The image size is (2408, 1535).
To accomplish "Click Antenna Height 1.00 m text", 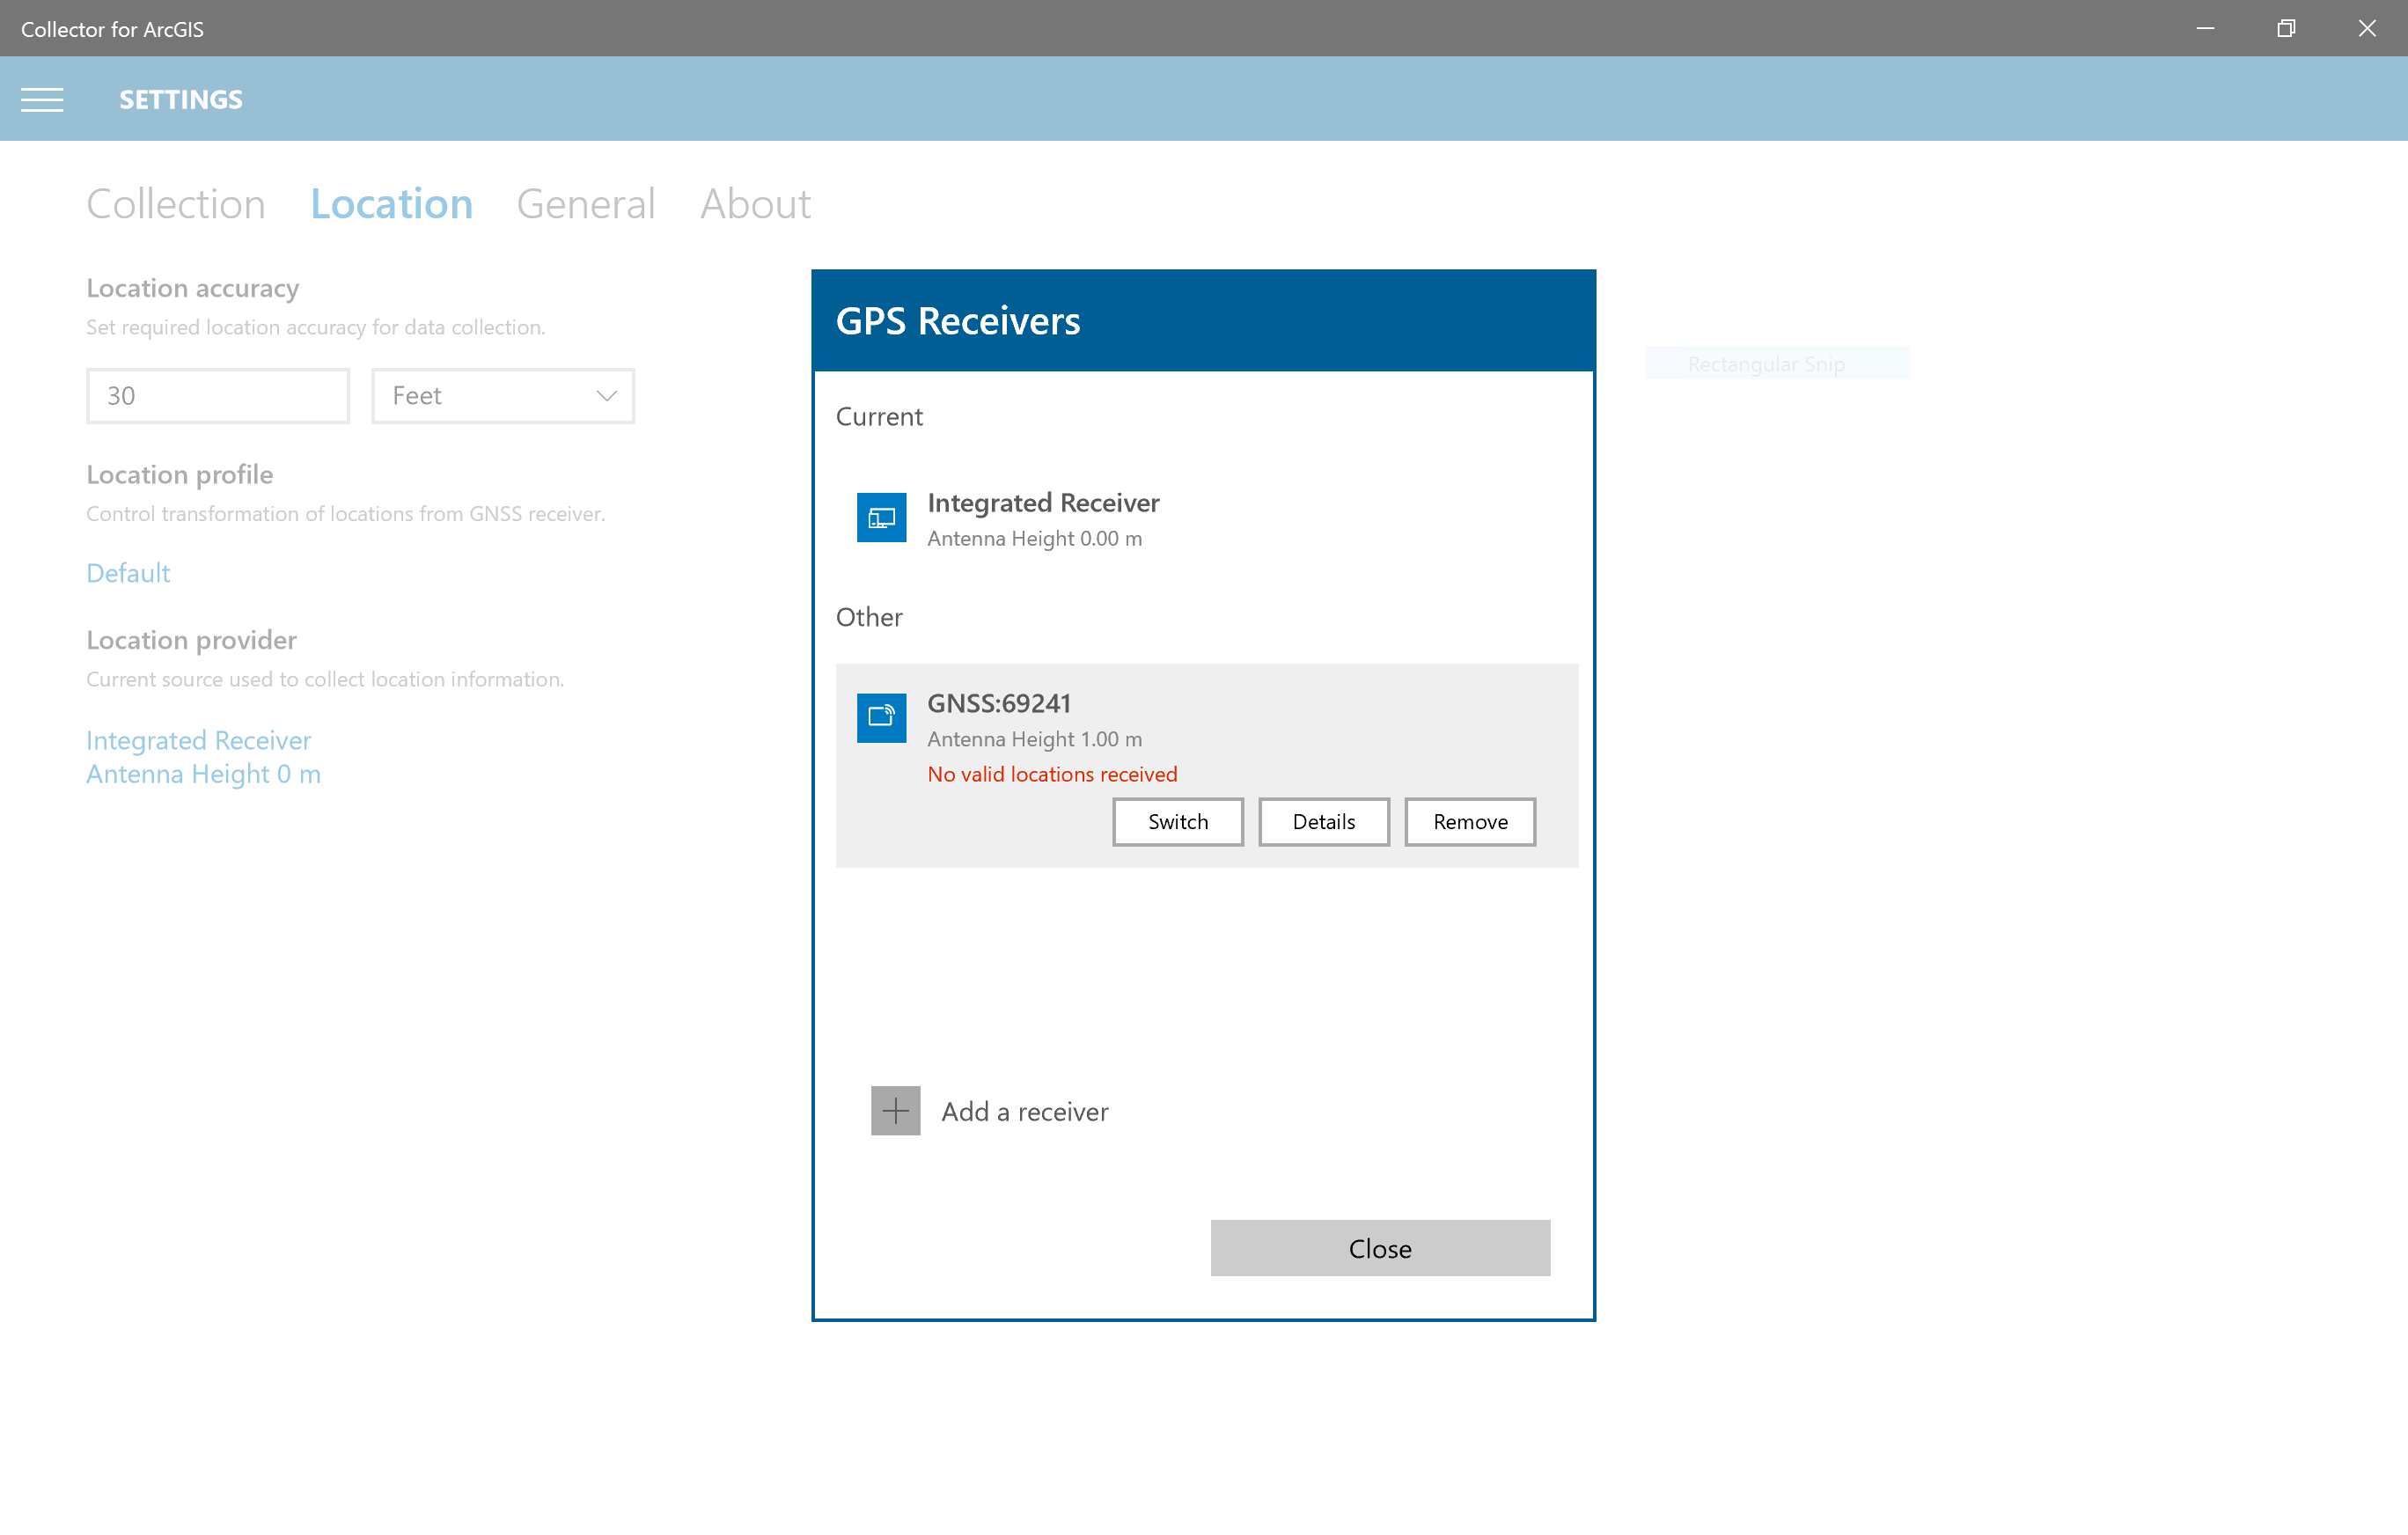I will 1034,739.
